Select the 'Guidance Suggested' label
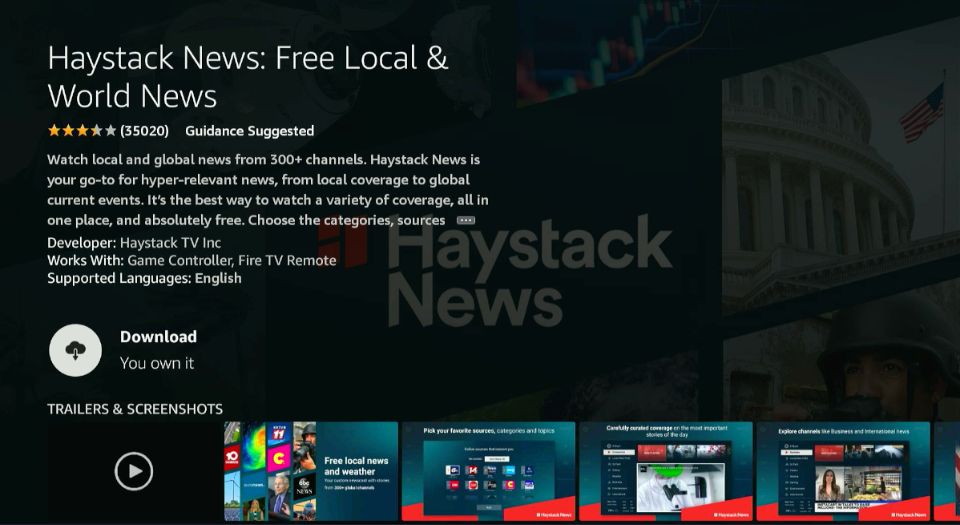Screen dimensions: 960x525 coord(250,131)
